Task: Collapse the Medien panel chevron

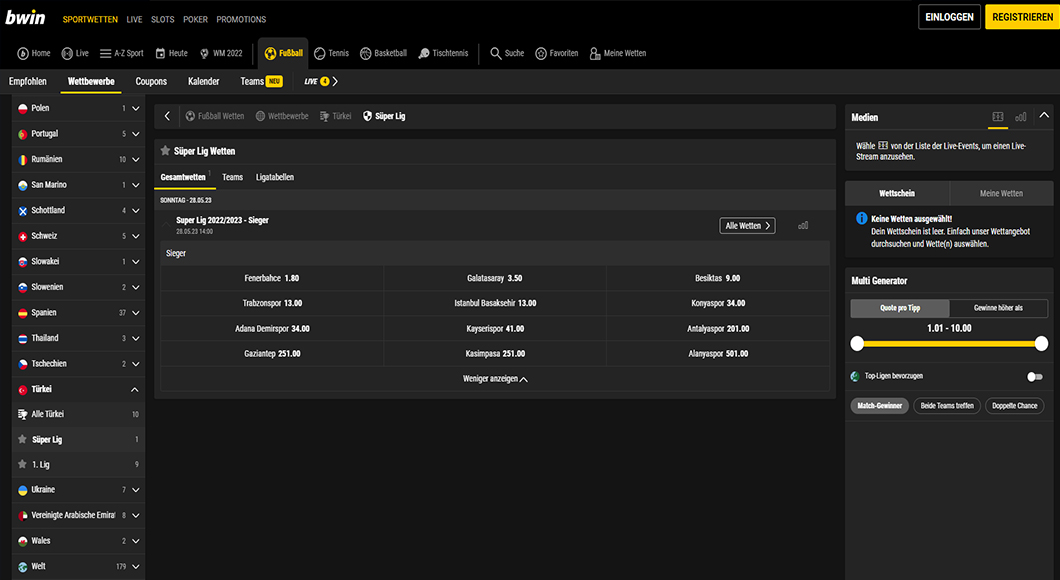Action: tap(1044, 116)
